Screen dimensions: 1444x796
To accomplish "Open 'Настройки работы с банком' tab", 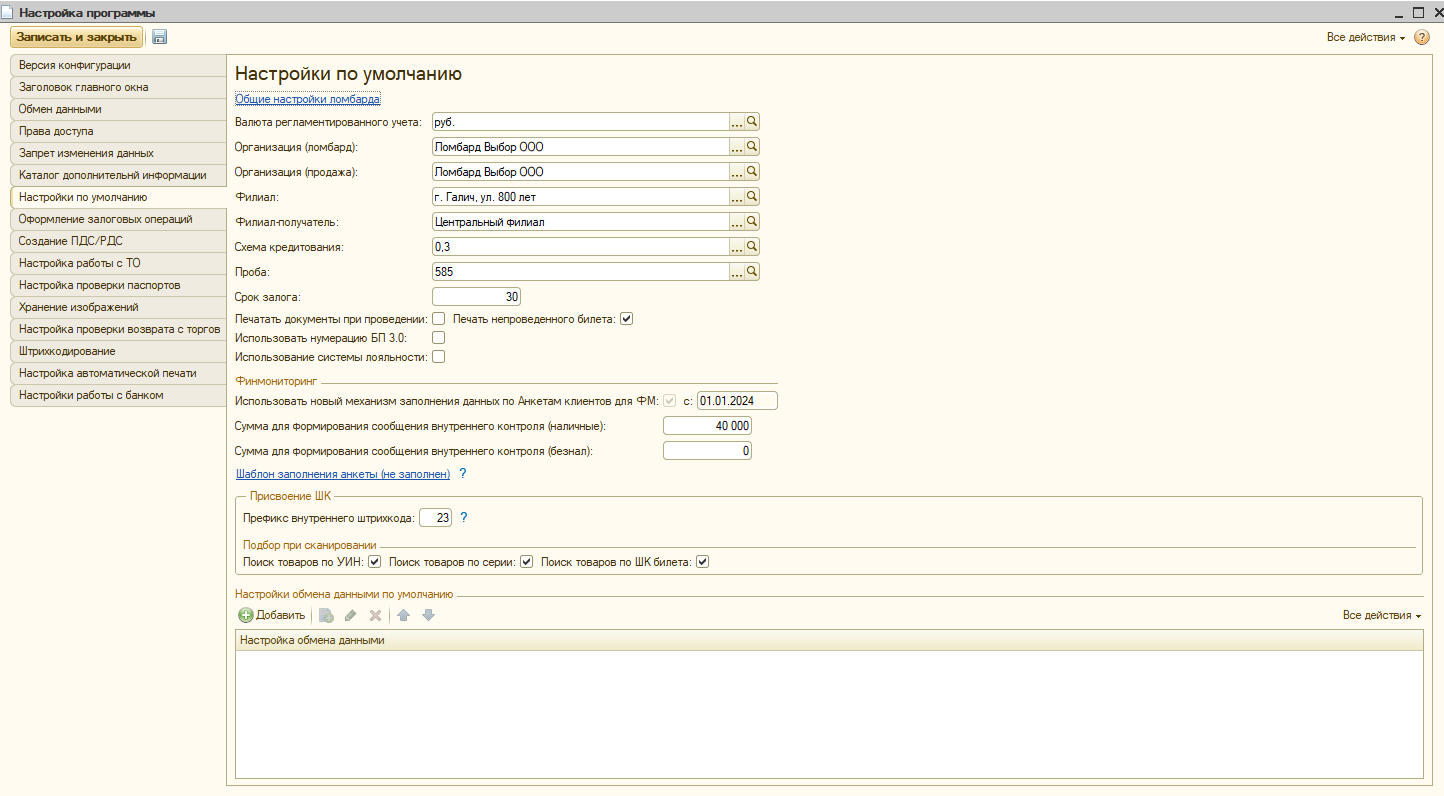I will click(117, 395).
